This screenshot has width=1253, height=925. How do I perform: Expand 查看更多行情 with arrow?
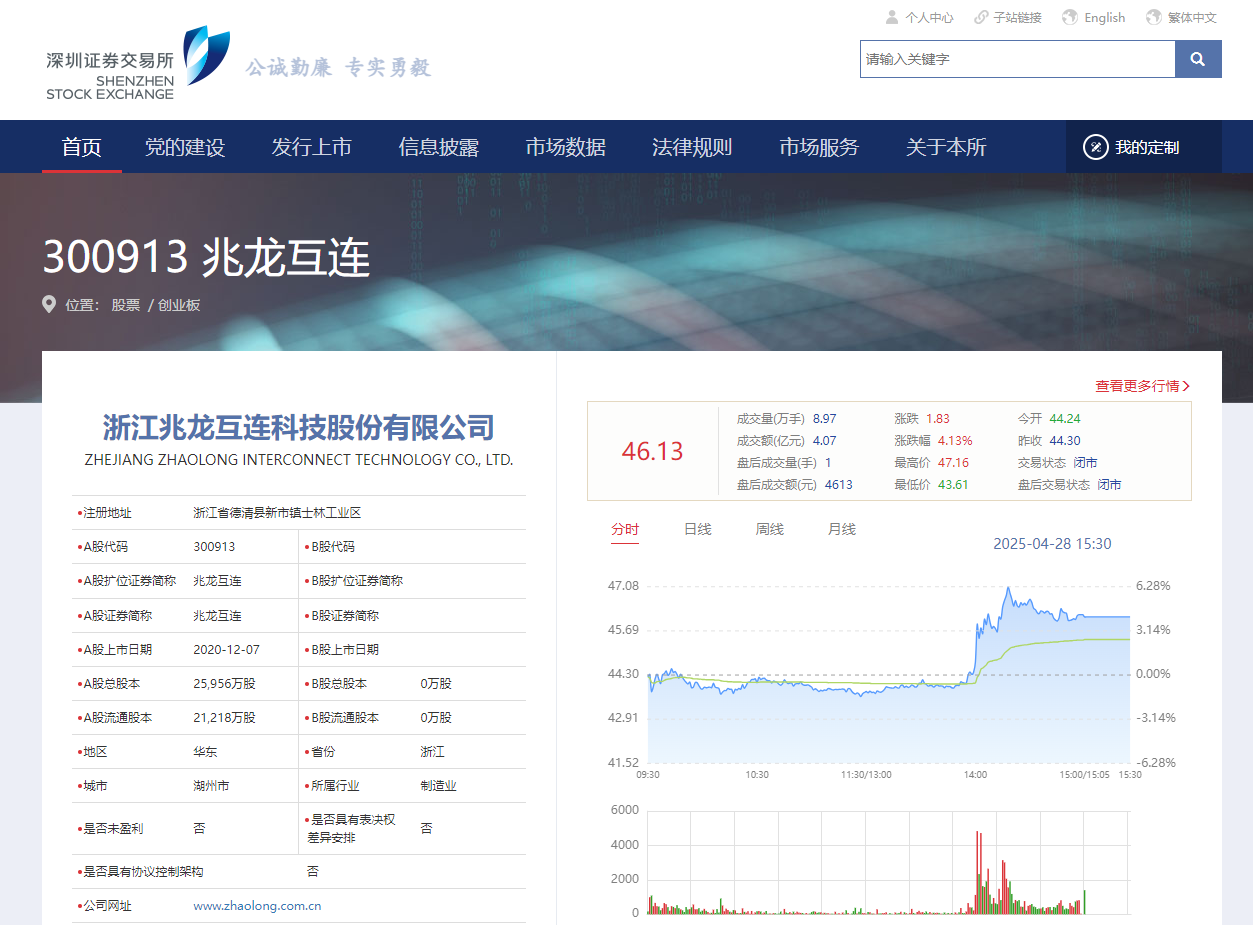tap(1142, 386)
